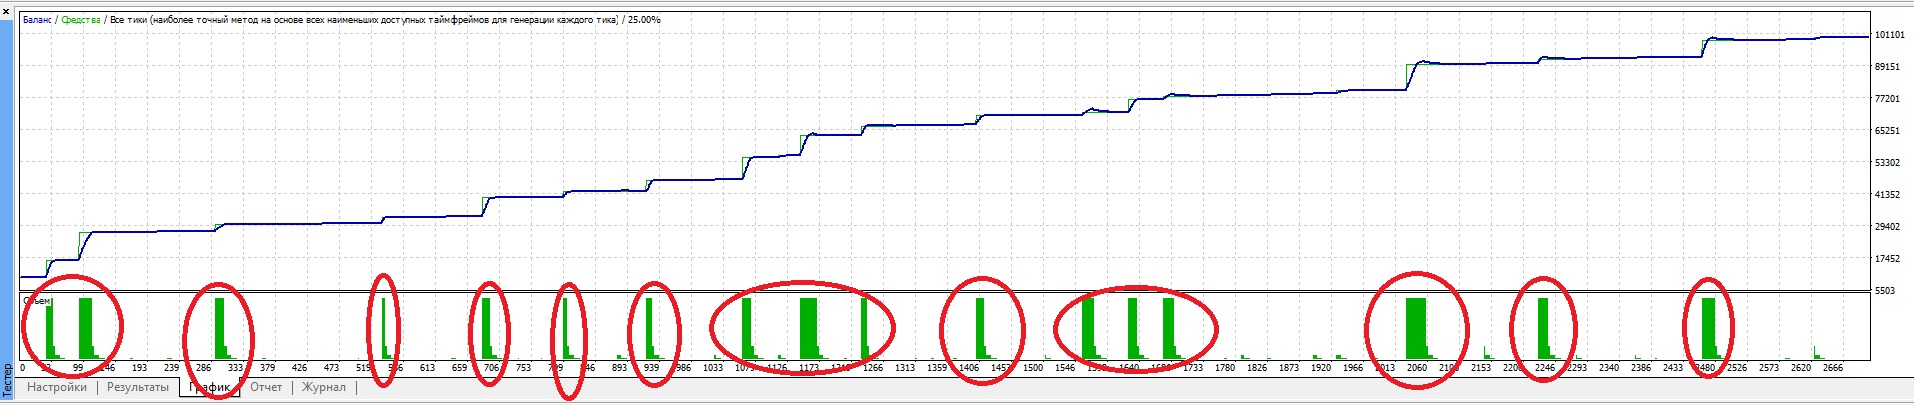
Task: Close the Tester panel with the X button
Action: coord(7,11)
